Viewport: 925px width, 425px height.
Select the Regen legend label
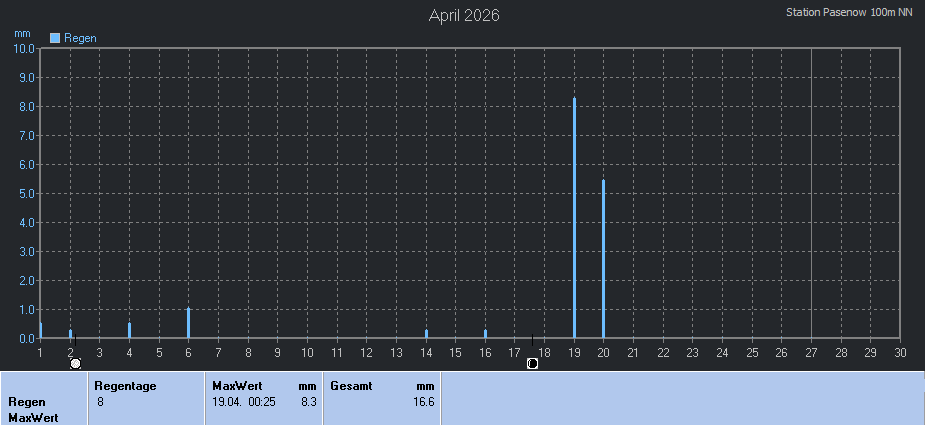[80, 38]
